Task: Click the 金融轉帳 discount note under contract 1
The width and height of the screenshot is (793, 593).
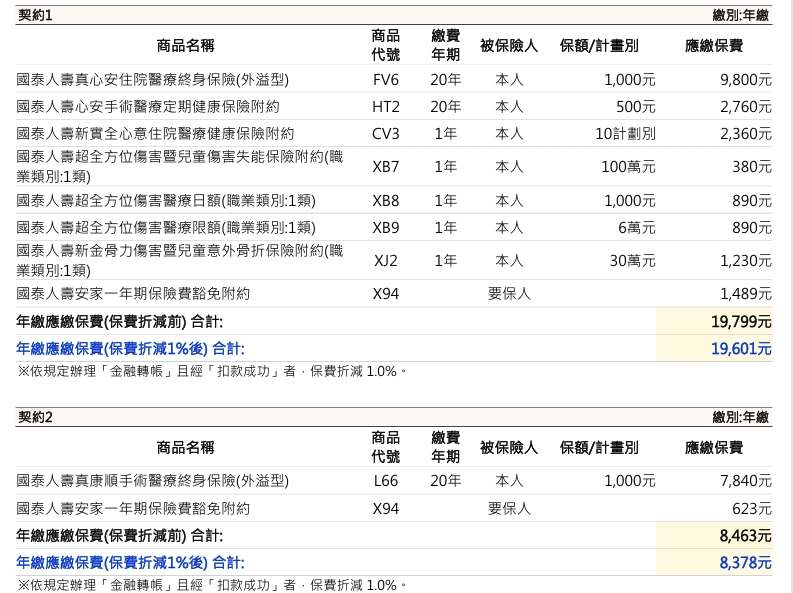Action: (x=211, y=372)
